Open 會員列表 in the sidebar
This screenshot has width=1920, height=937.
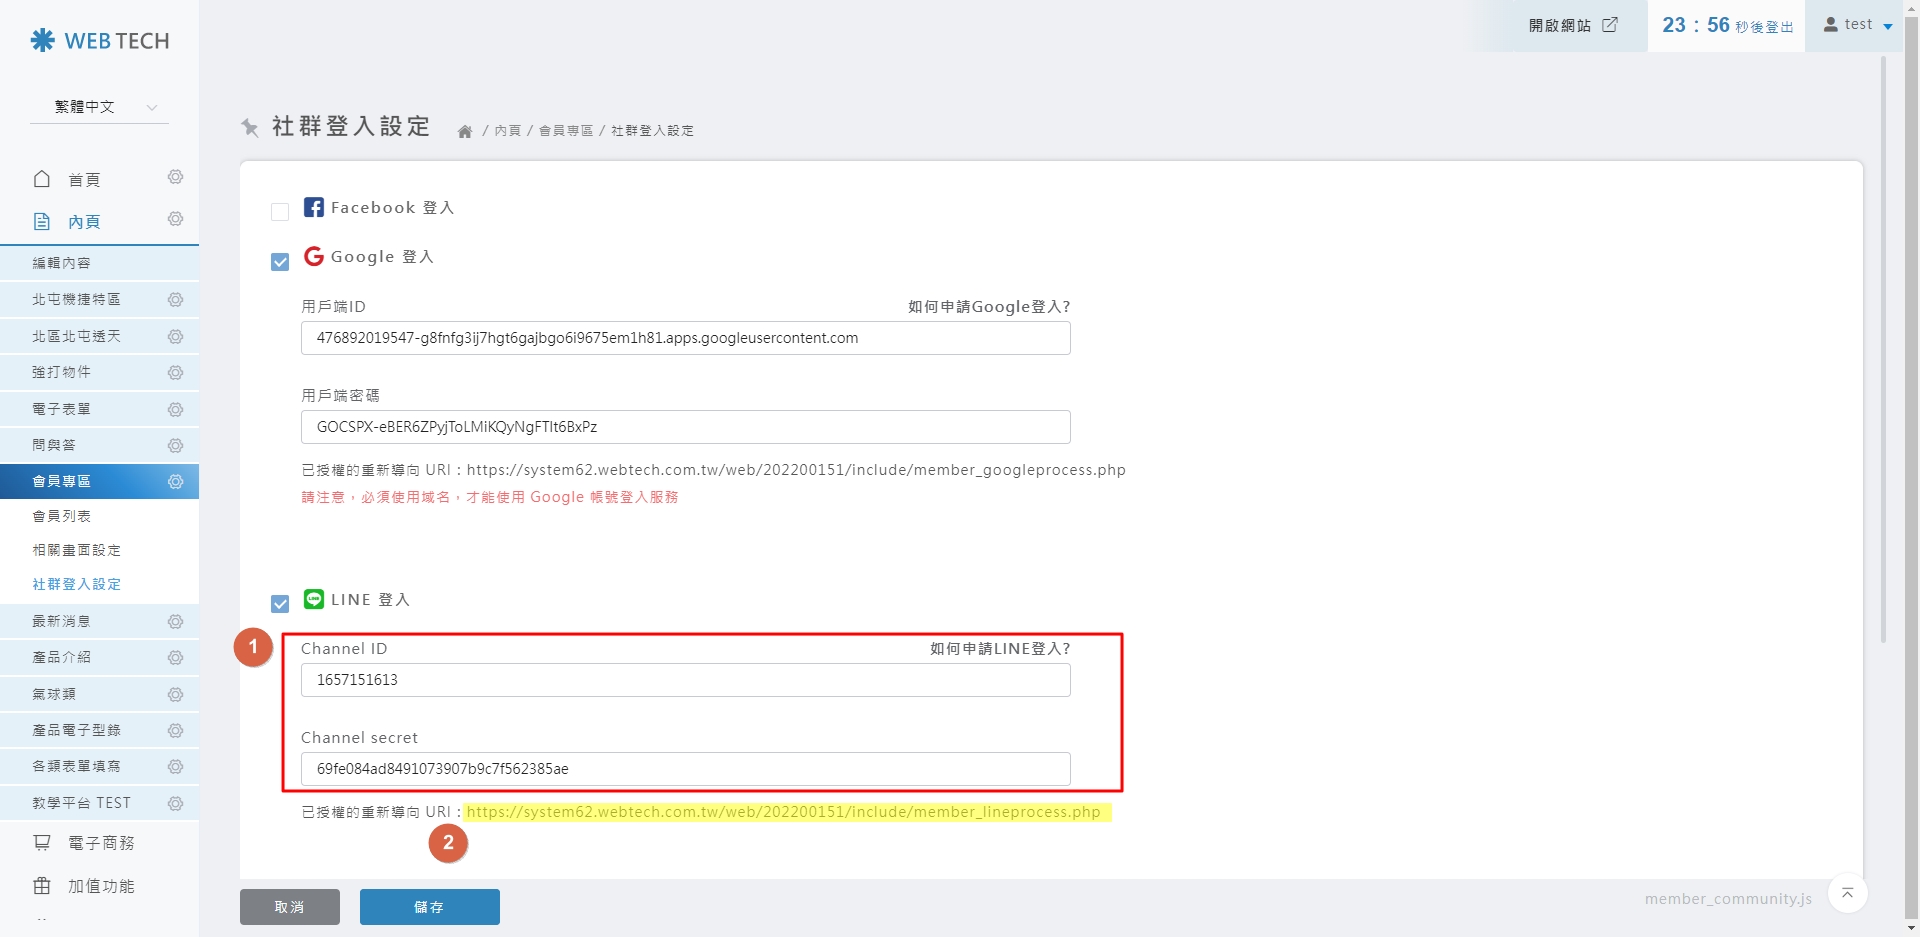62,516
